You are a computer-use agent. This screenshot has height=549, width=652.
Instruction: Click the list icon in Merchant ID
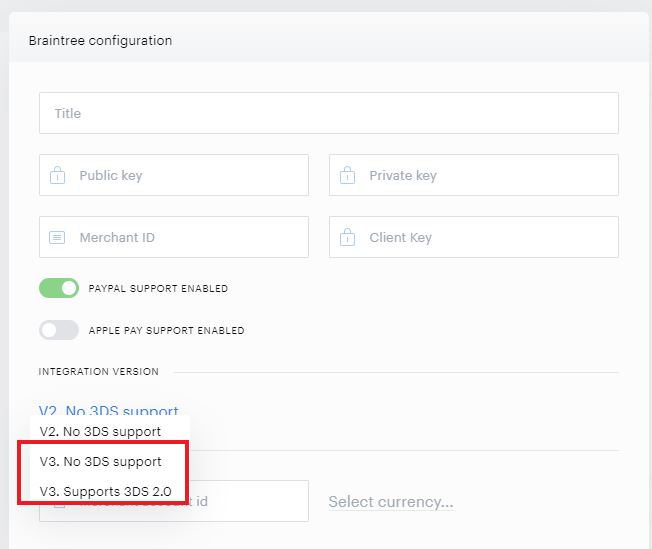click(57, 237)
